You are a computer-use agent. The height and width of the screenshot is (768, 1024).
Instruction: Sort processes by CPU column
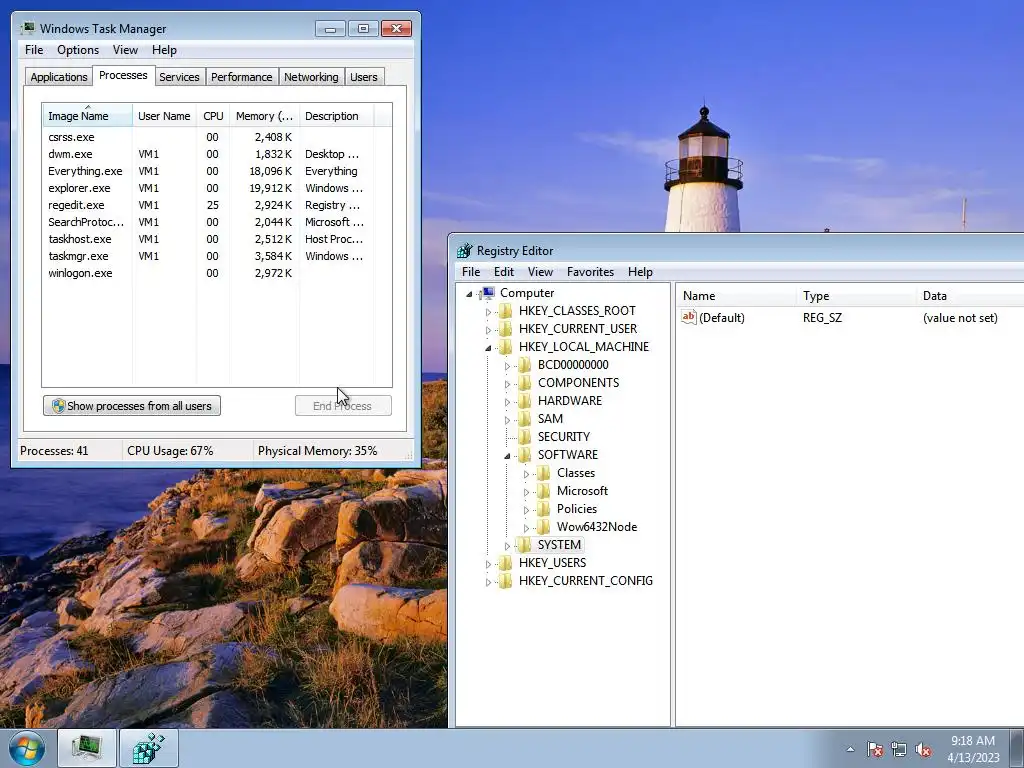(213, 116)
